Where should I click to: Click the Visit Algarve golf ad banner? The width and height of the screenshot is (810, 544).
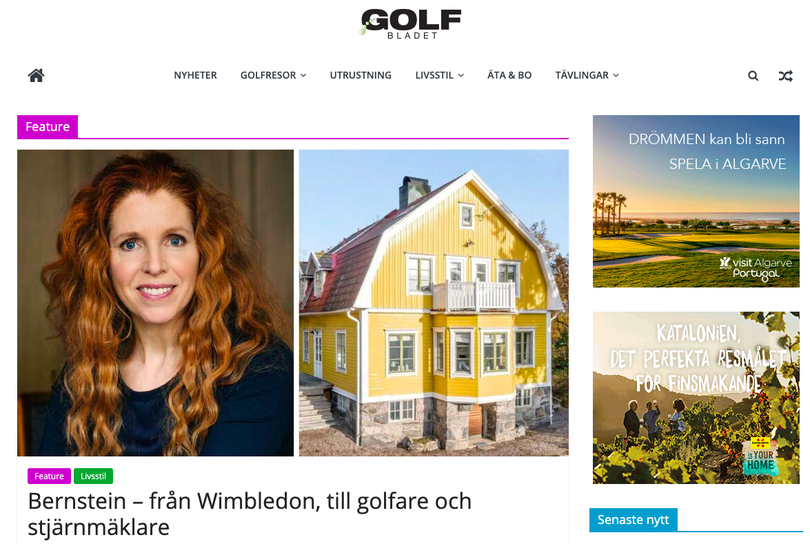click(696, 201)
